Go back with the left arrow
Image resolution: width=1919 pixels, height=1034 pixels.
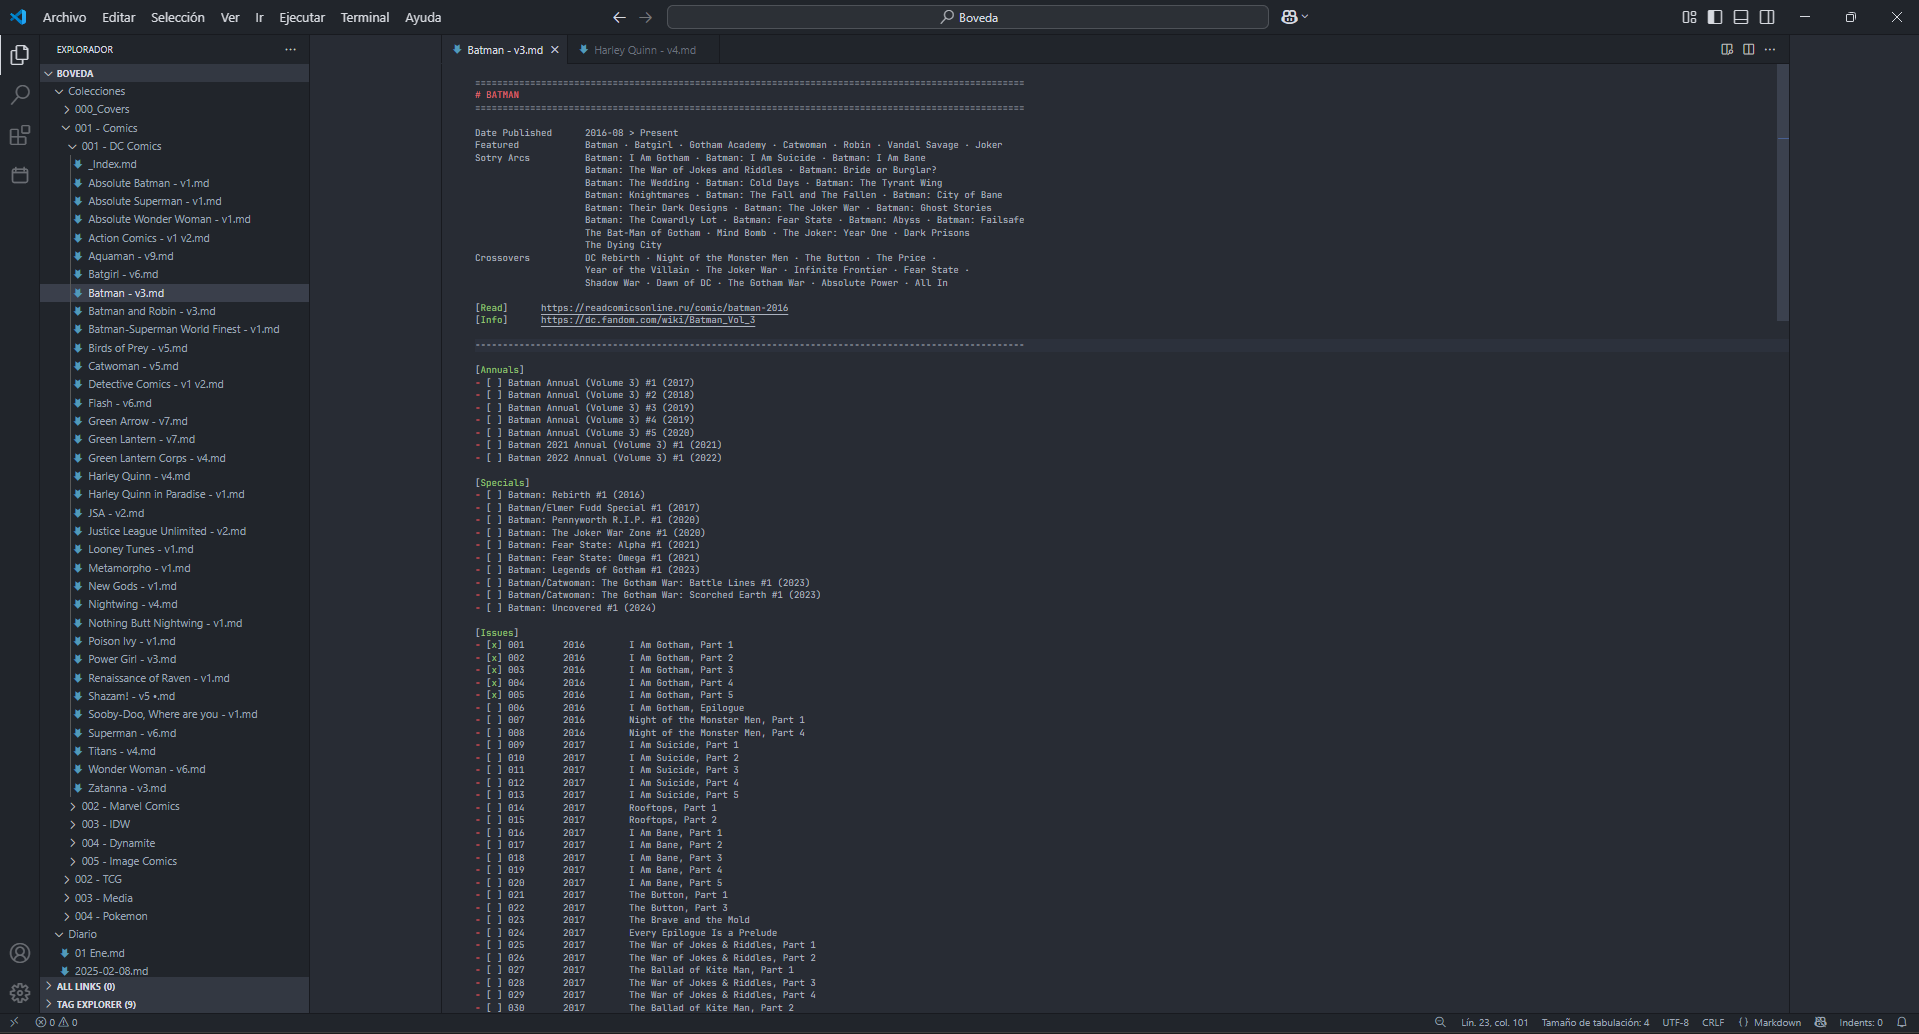[x=619, y=17]
